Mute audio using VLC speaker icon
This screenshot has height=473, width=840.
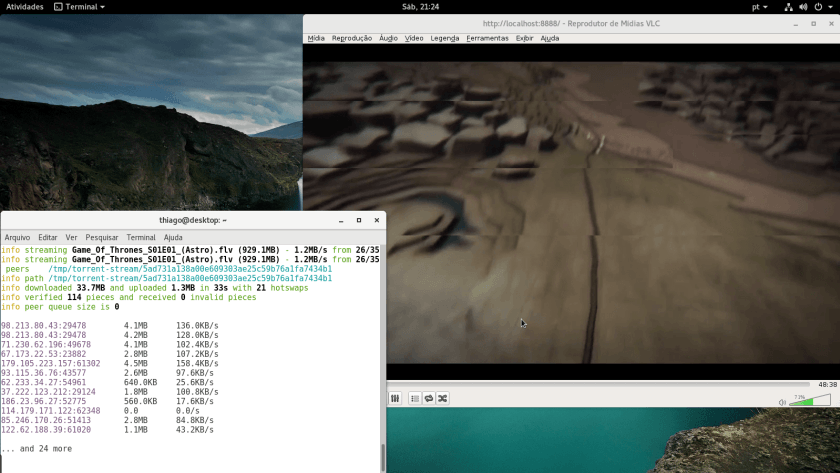coord(782,402)
